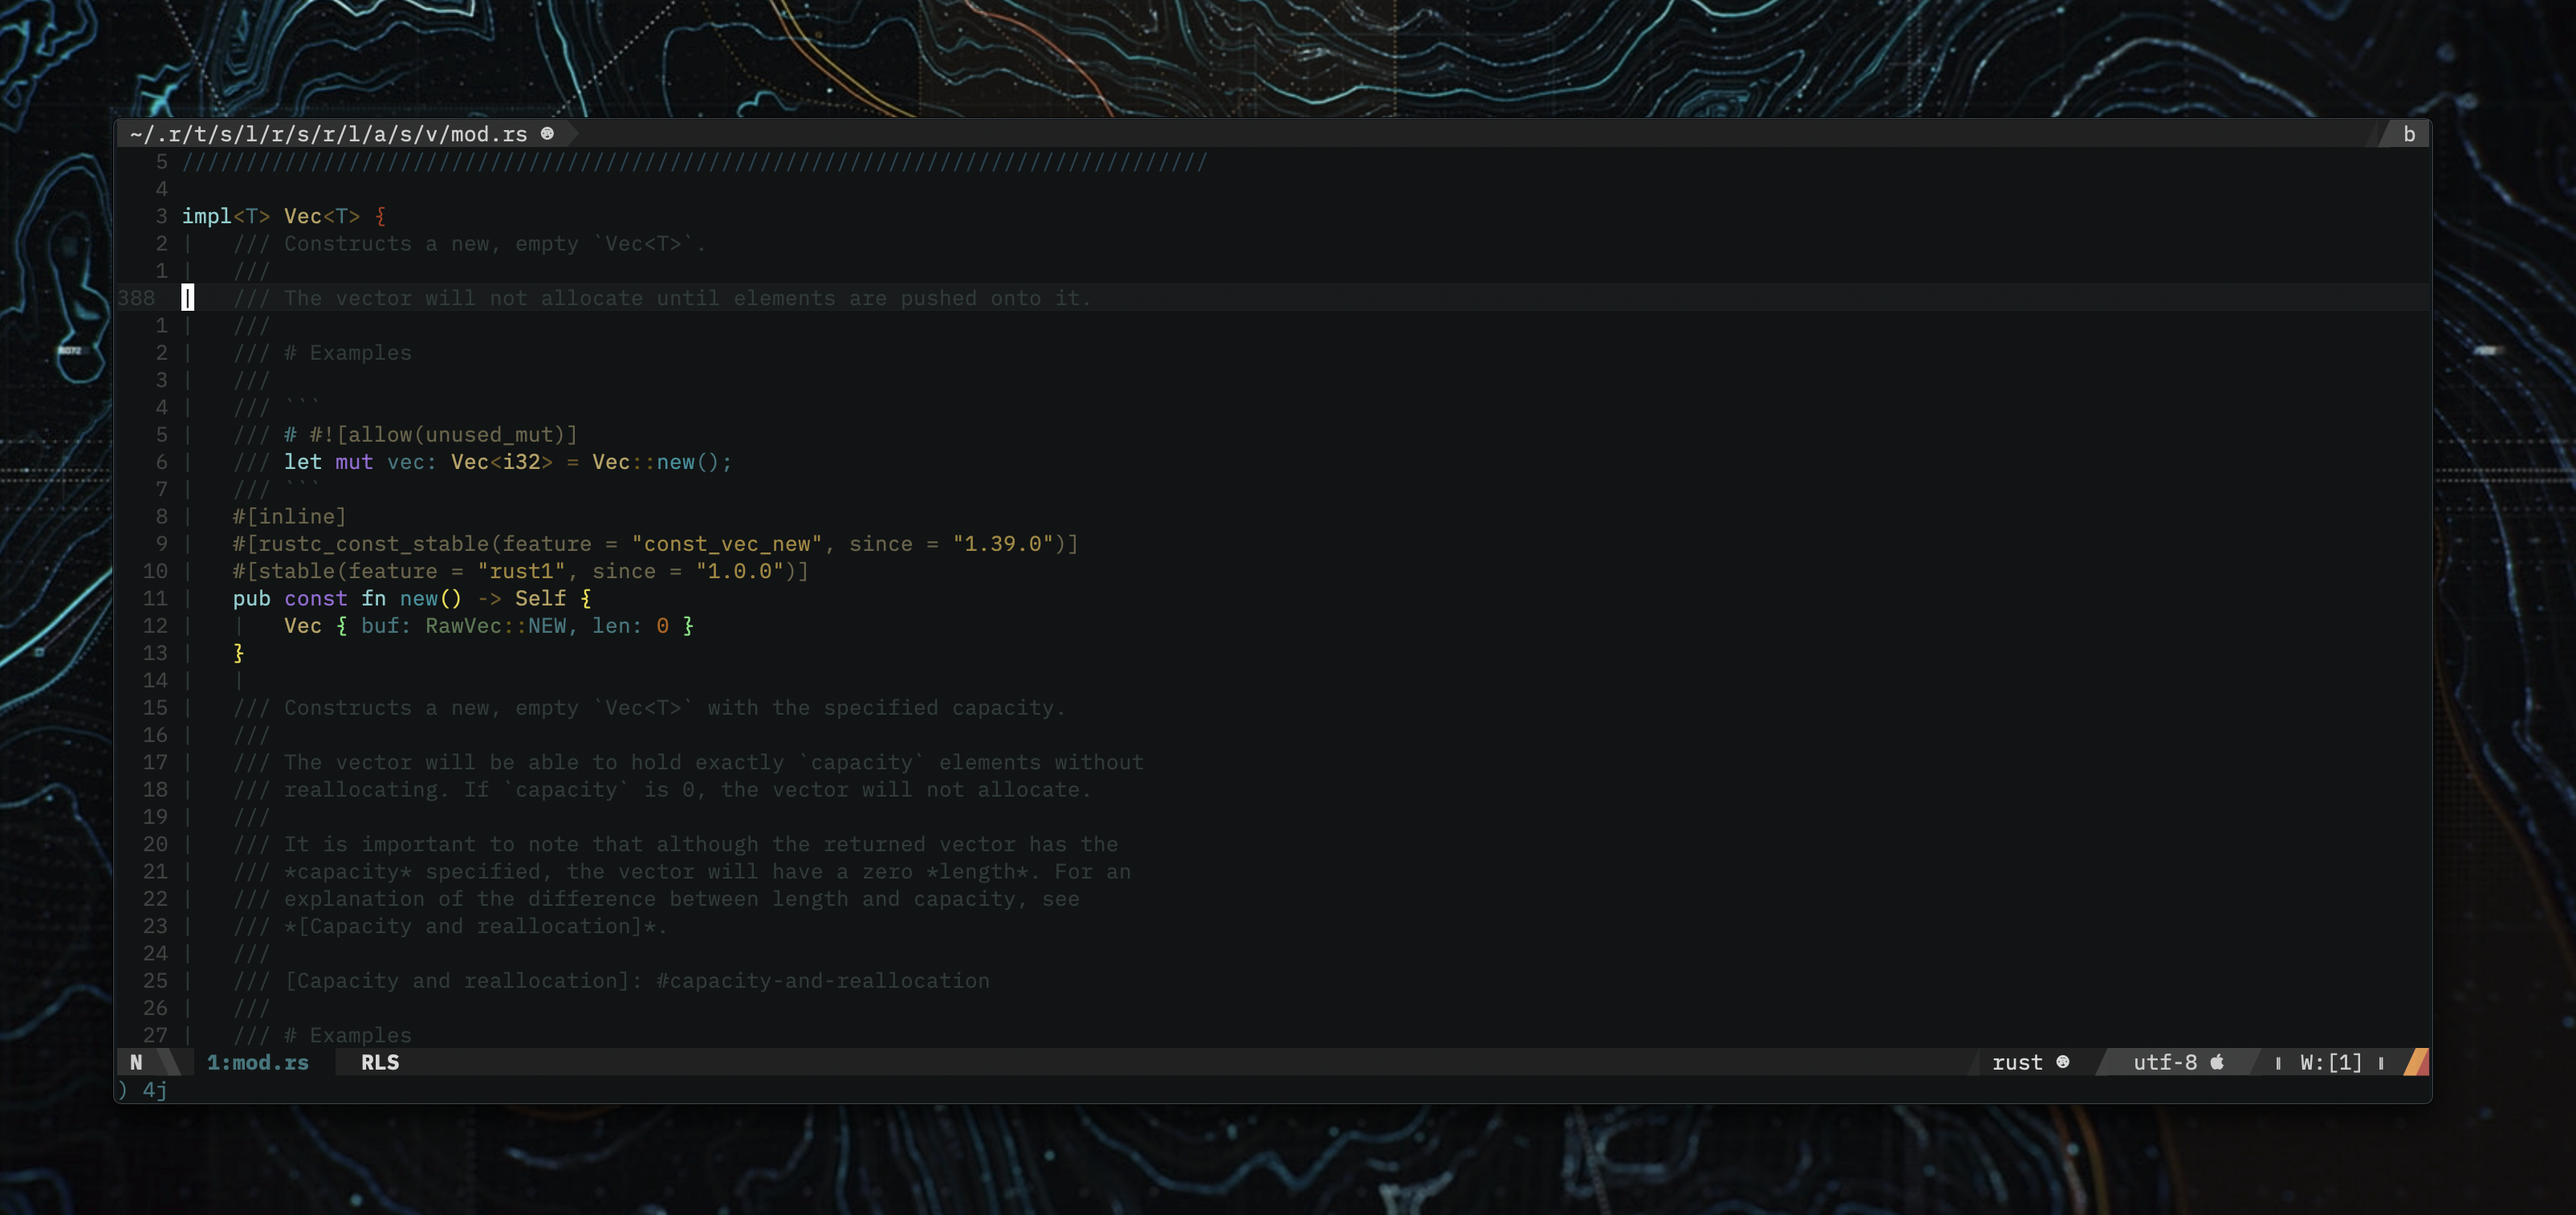The height and width of the screenshot is (1215, 2576).
Task: Click the opening brace after 'Self' in fn new
Action: click(x=586, y=598)
